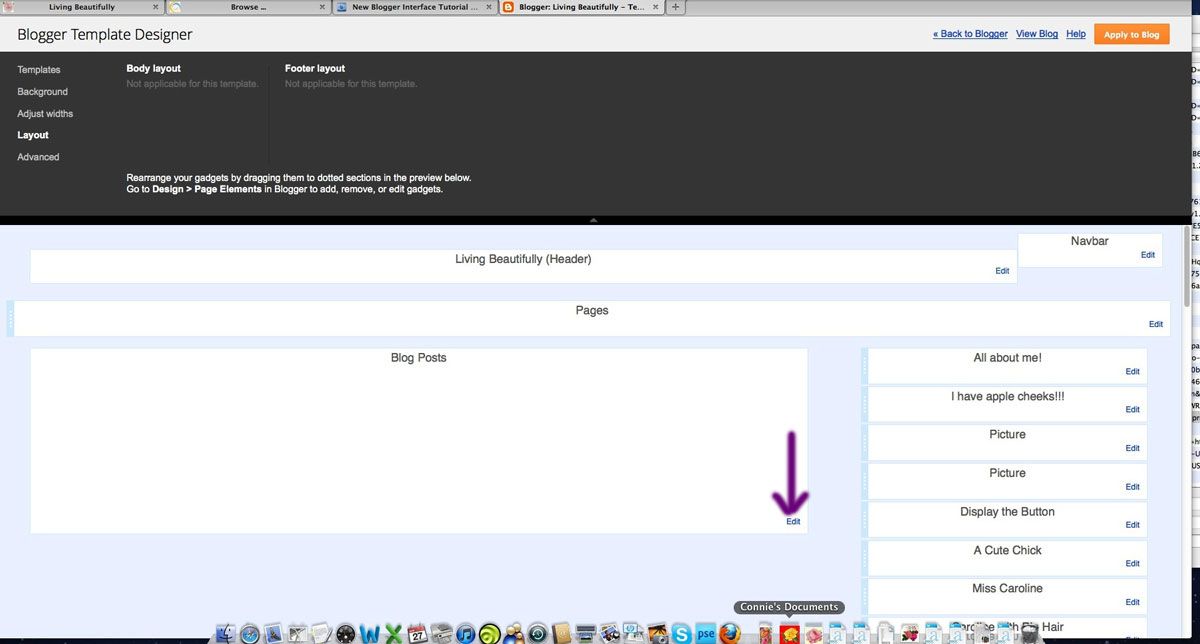Edit the A Cute Chick gadget
The width and height of the screenshot is (1200, 644).
pos(1132,564)
